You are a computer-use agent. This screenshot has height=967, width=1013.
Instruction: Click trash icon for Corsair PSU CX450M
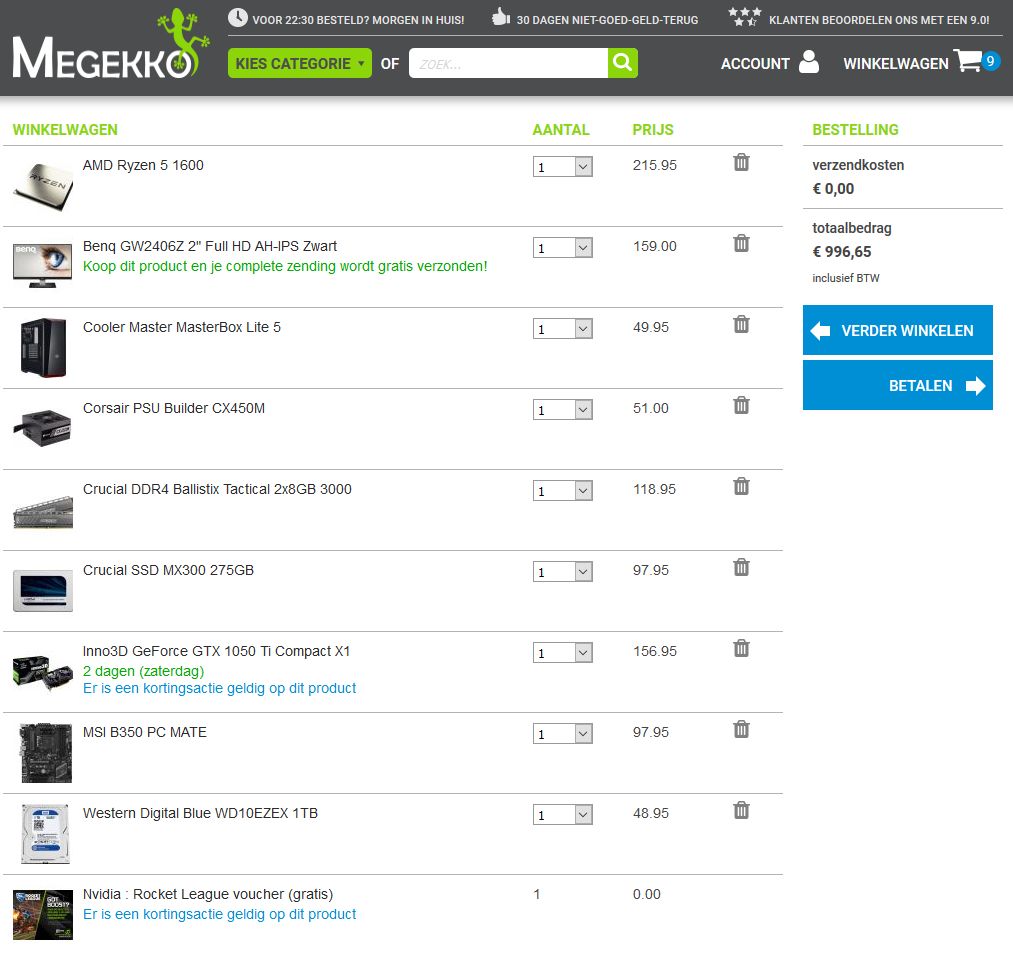click(x=741, y=405)
